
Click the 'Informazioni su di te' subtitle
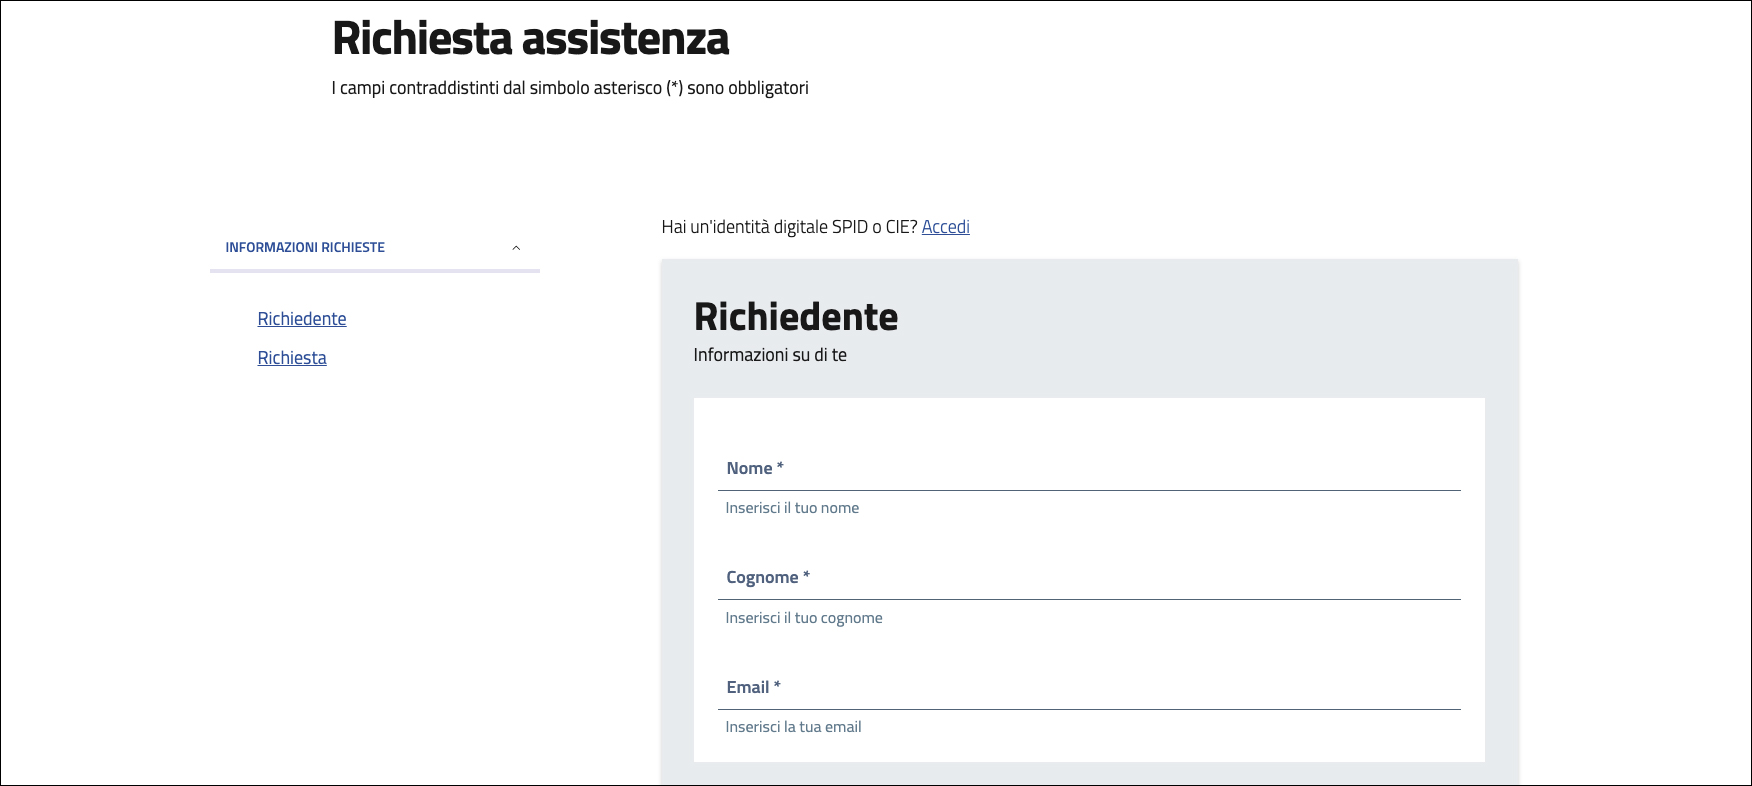pos(770,355)
